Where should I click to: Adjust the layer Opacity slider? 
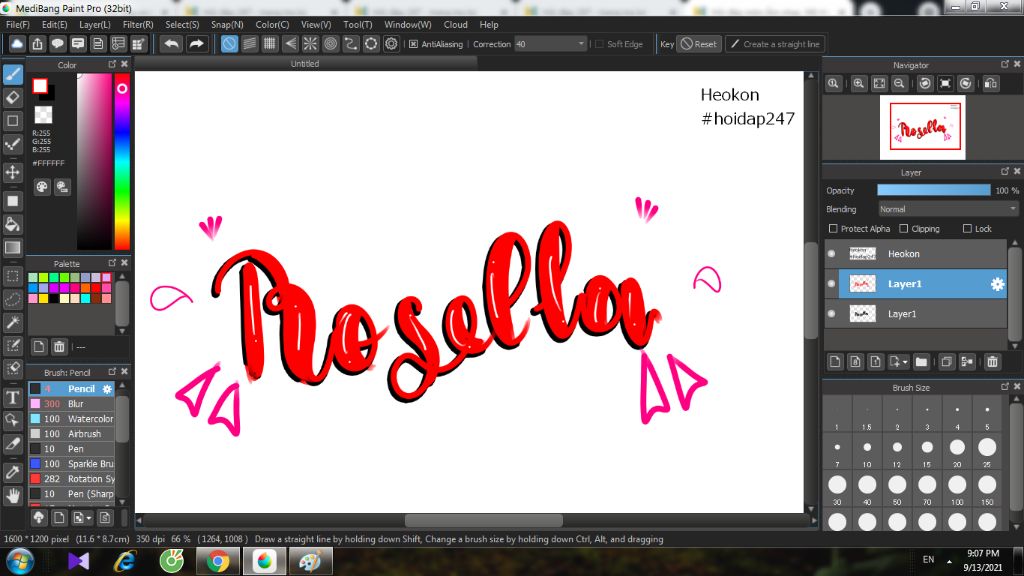934,190
